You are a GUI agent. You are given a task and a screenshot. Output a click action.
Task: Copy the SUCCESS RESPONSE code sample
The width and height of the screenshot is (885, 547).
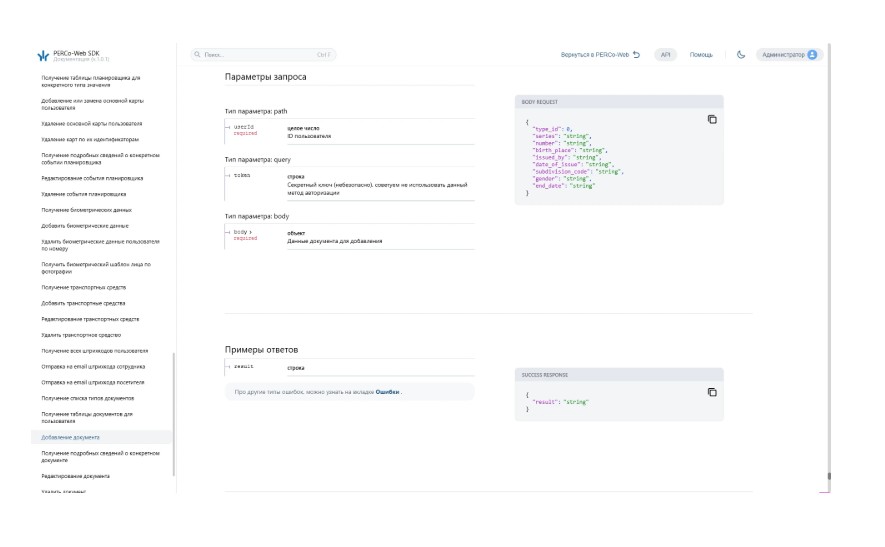tap(712, 392)
